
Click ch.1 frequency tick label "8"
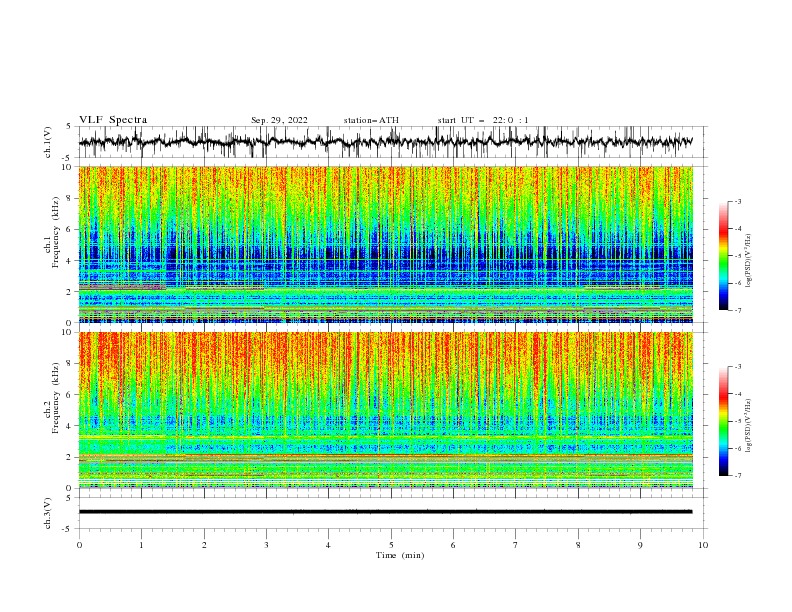(69, 198)
